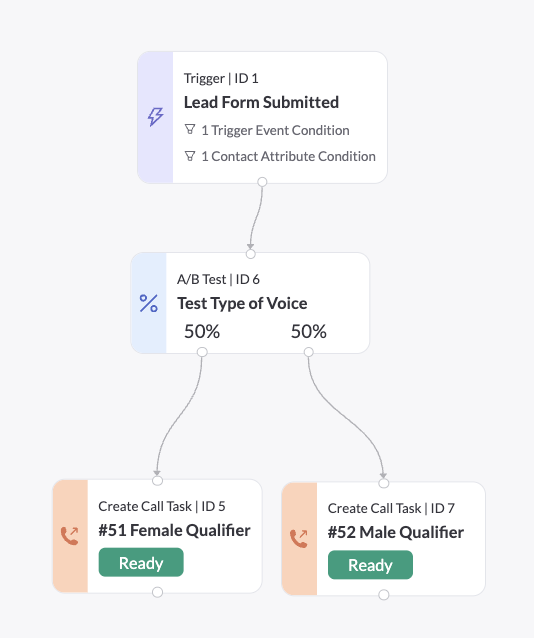Click the input connector atop A/B Test node

251,254
